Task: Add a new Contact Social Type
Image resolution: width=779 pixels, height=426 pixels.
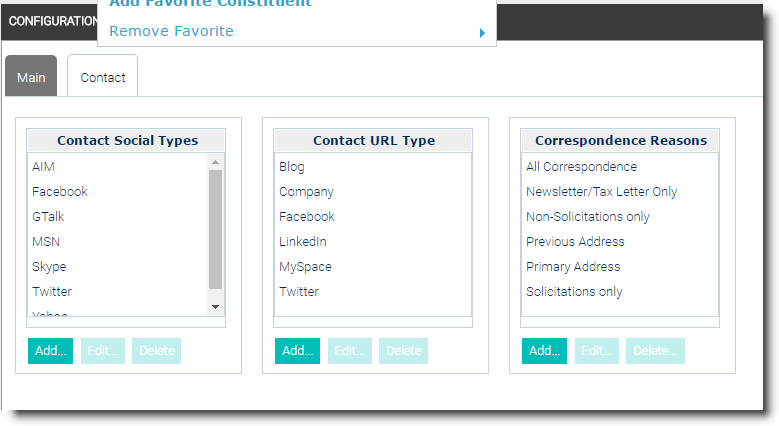Action: [x=50, y=350]
